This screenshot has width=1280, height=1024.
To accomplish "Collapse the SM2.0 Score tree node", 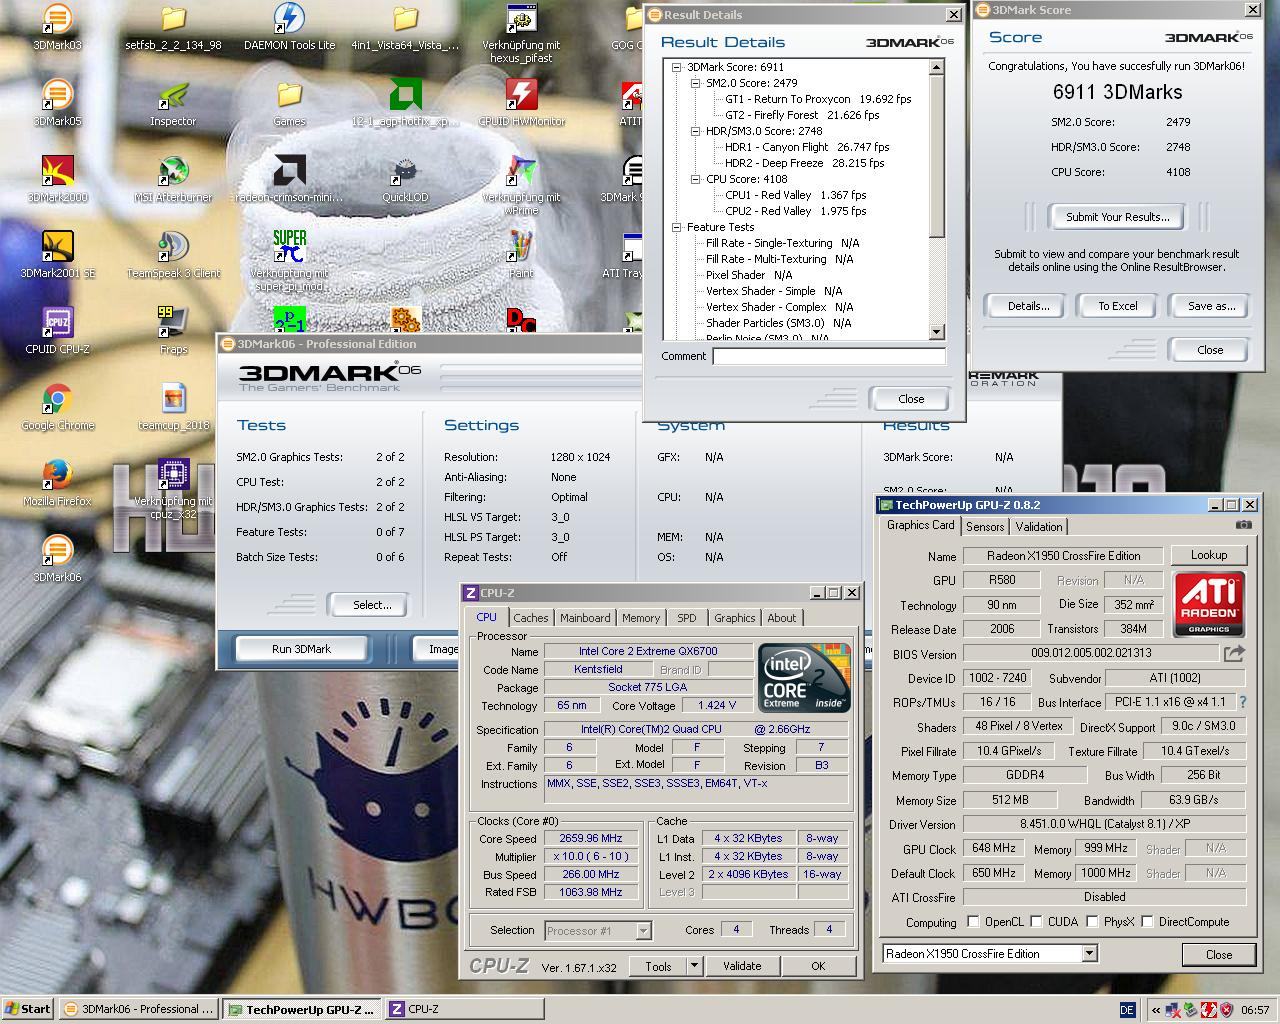I will click(x=696, y=83).
